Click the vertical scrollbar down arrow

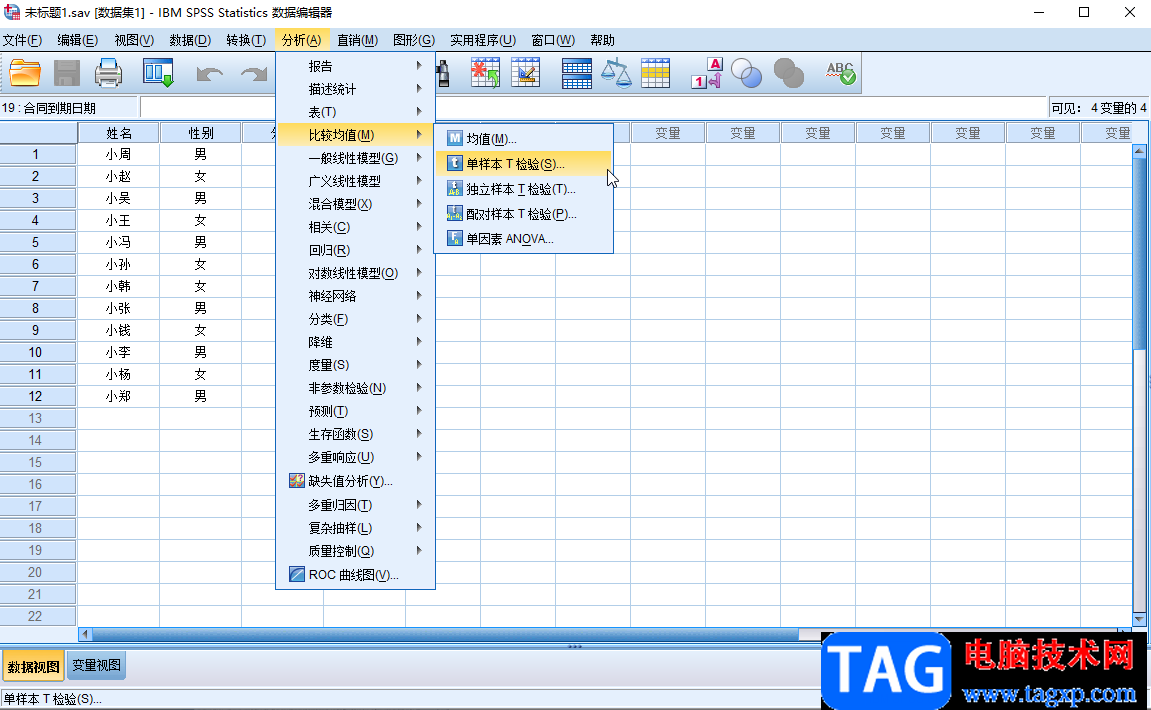1139,619
